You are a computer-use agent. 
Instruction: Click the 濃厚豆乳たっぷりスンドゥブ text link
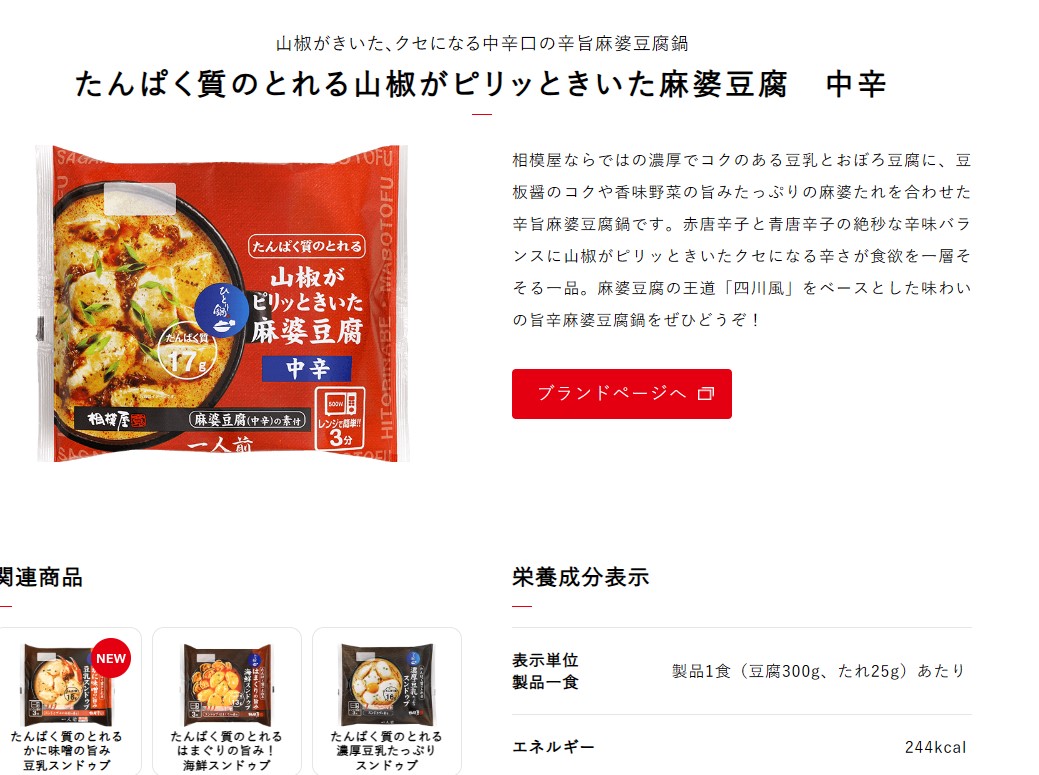point(386,750)
